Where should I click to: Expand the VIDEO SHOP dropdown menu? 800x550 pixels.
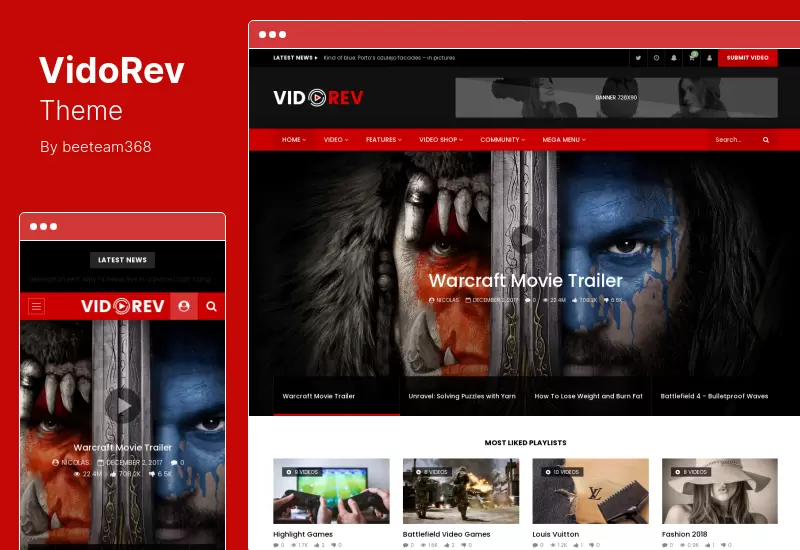pos(441,140)
